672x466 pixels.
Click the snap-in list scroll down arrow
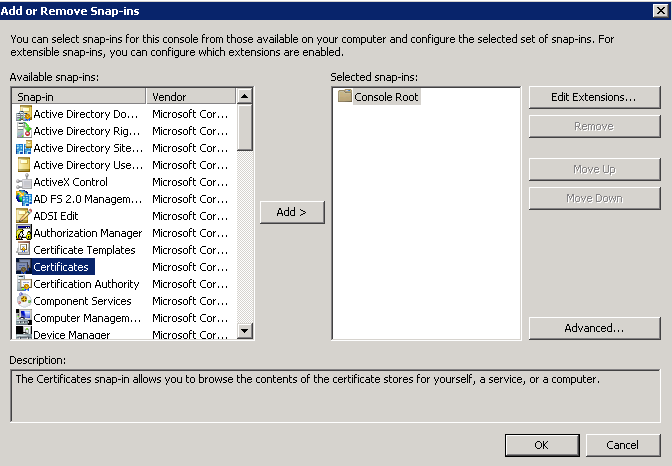(244, 331)
